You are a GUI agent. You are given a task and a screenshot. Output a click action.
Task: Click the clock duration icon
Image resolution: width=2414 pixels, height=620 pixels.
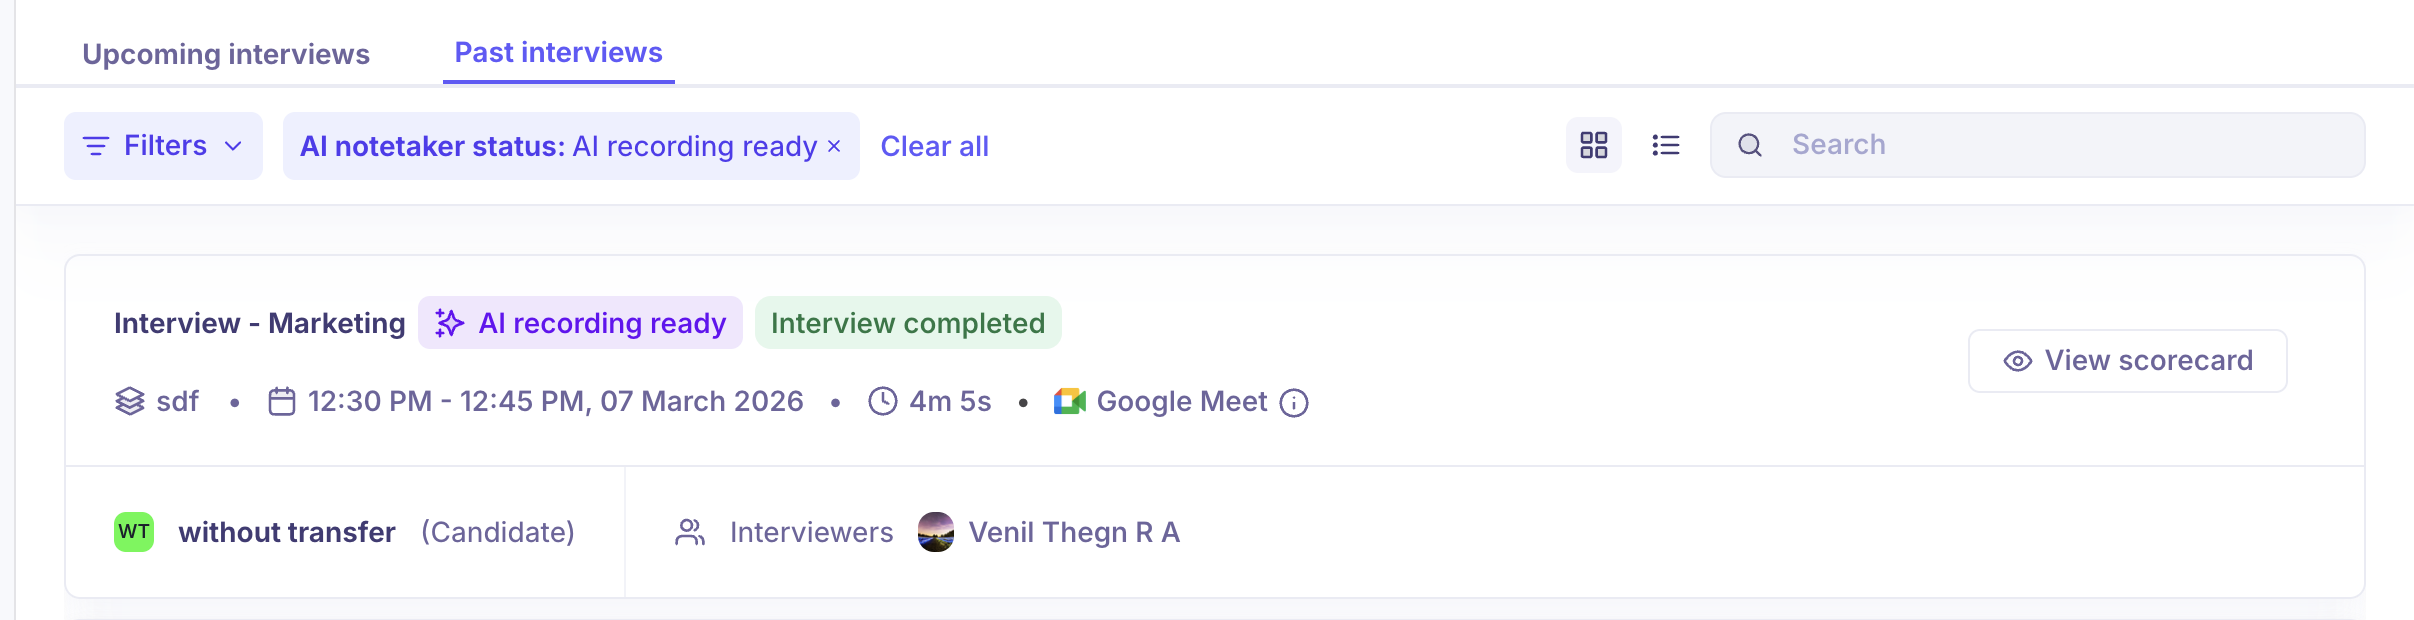click(882, 401)
